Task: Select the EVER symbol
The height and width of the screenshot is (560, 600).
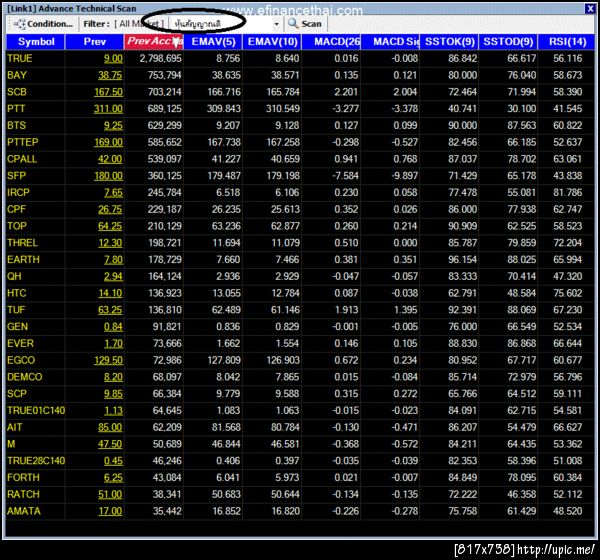Action: 20,343
